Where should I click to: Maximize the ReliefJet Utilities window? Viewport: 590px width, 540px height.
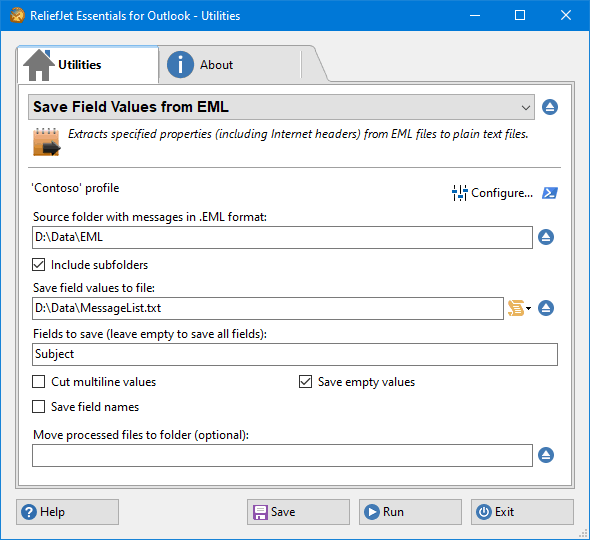[x=520, y=15]
